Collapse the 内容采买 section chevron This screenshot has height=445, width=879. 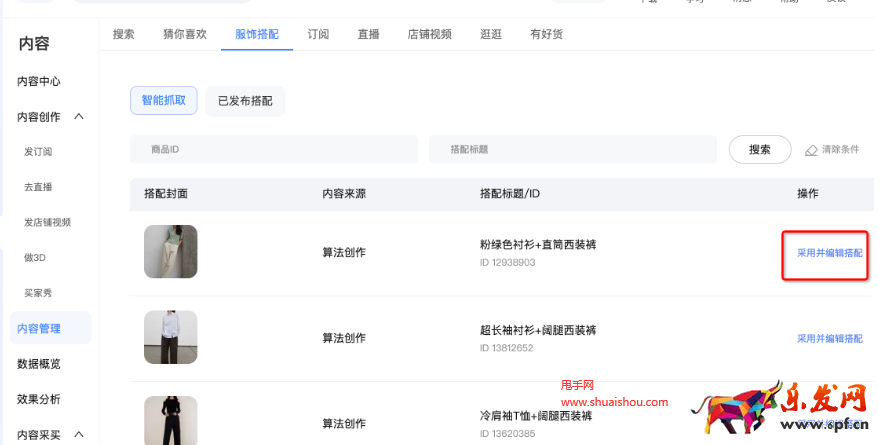(79, 434)
